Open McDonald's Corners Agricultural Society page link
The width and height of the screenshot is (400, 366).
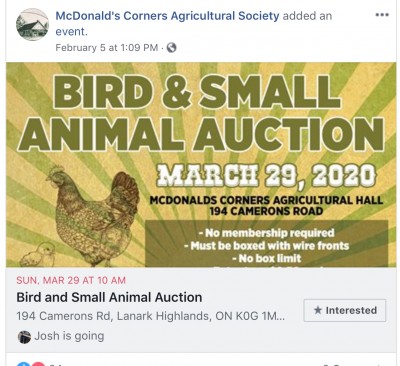pos(167,16)
